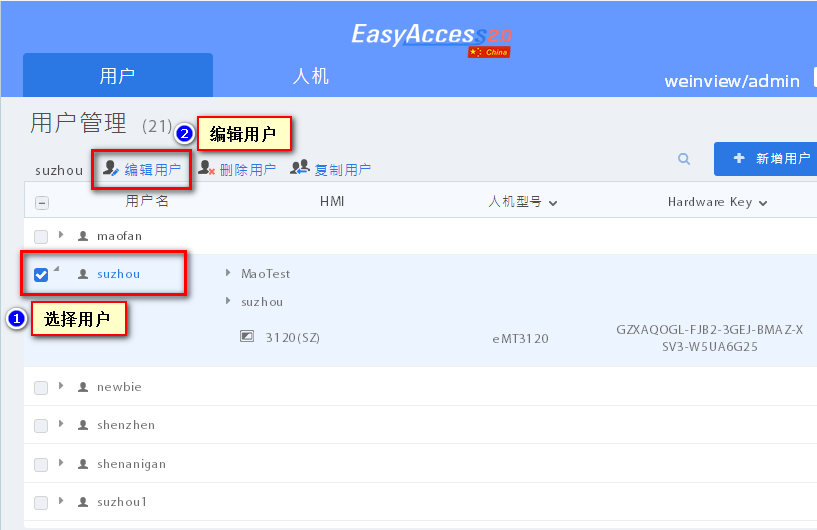Click the user icon beside maofan
Screen dimensions: 817x530
click(x=83, y=236)
